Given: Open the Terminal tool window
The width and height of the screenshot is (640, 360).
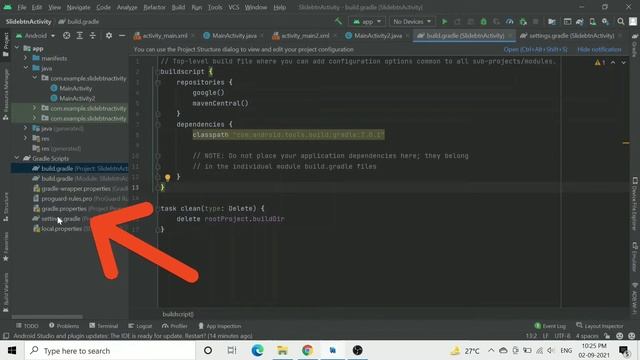Looking at the screenshot, I should (x=104, y=326).
